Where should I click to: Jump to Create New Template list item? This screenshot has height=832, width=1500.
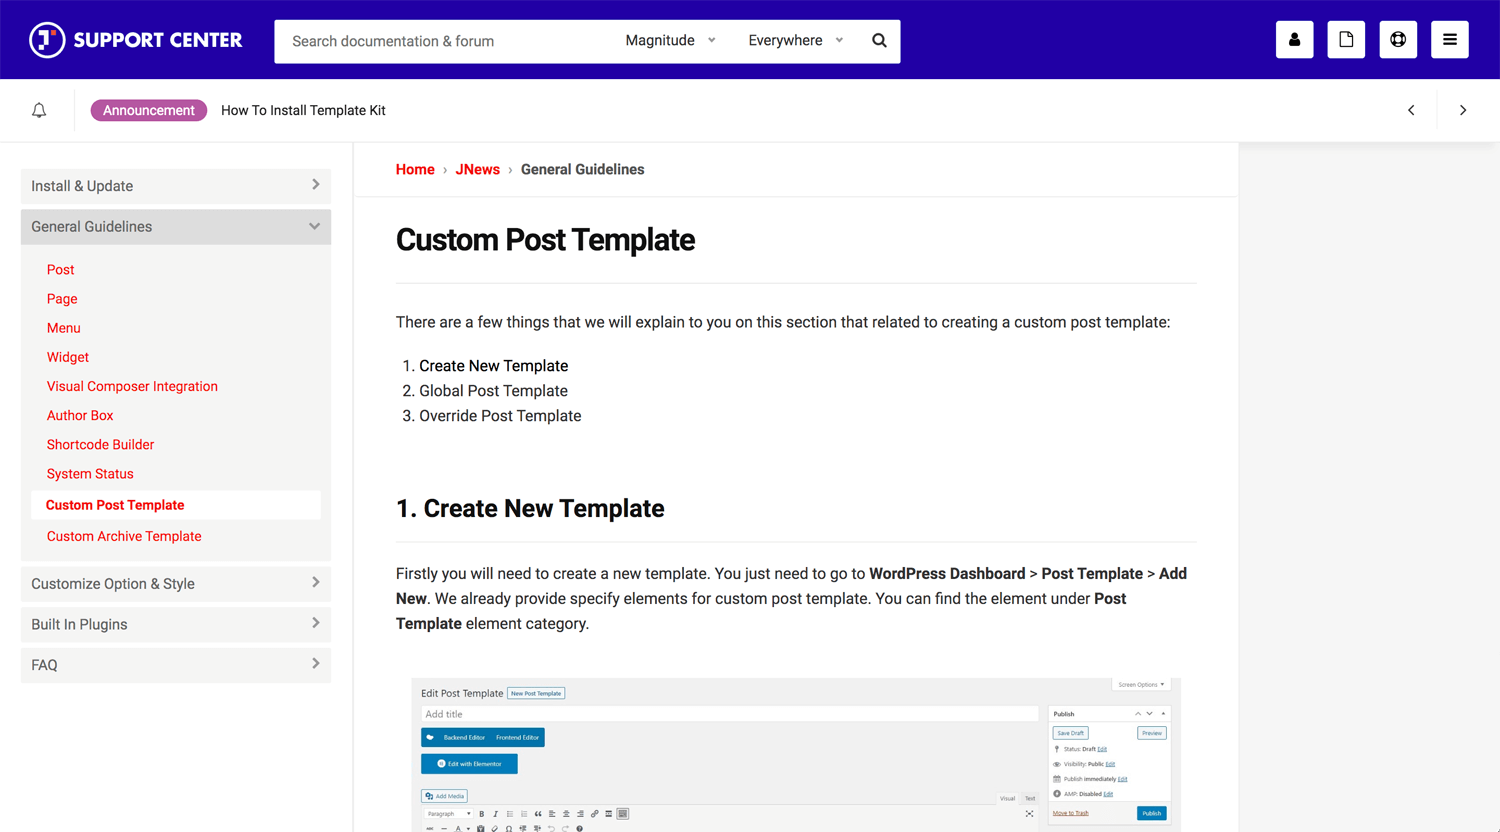(x=493, y=366)
